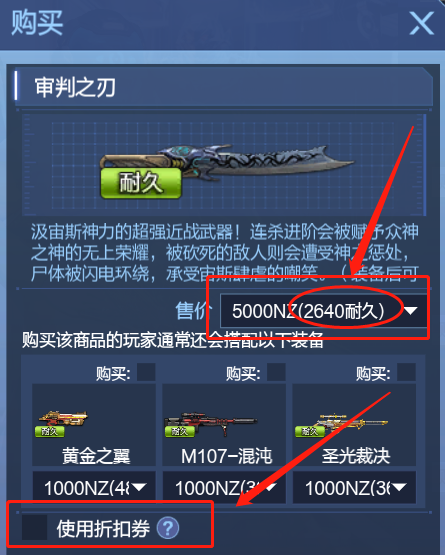Click the weapon description text area
The image size is (445, 555).
(224, 252)
